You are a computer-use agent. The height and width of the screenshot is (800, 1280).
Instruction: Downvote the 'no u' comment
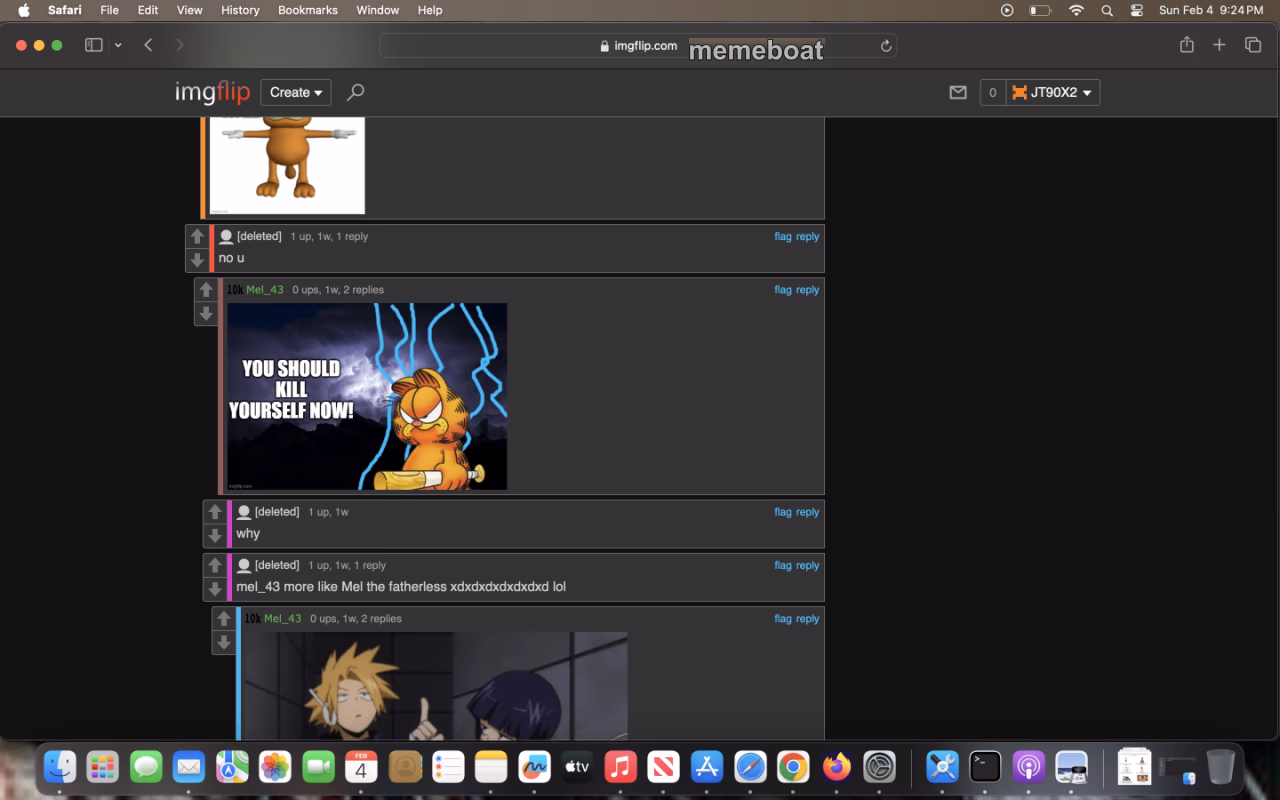(197, 260)
